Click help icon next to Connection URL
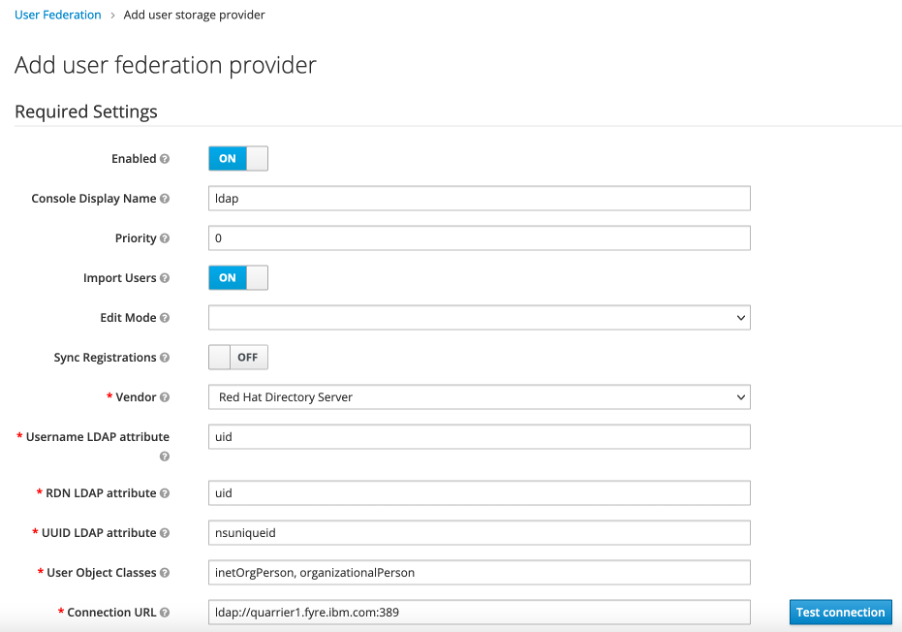The width and height of the screenshot is (902, 632). tap(165, 612)
